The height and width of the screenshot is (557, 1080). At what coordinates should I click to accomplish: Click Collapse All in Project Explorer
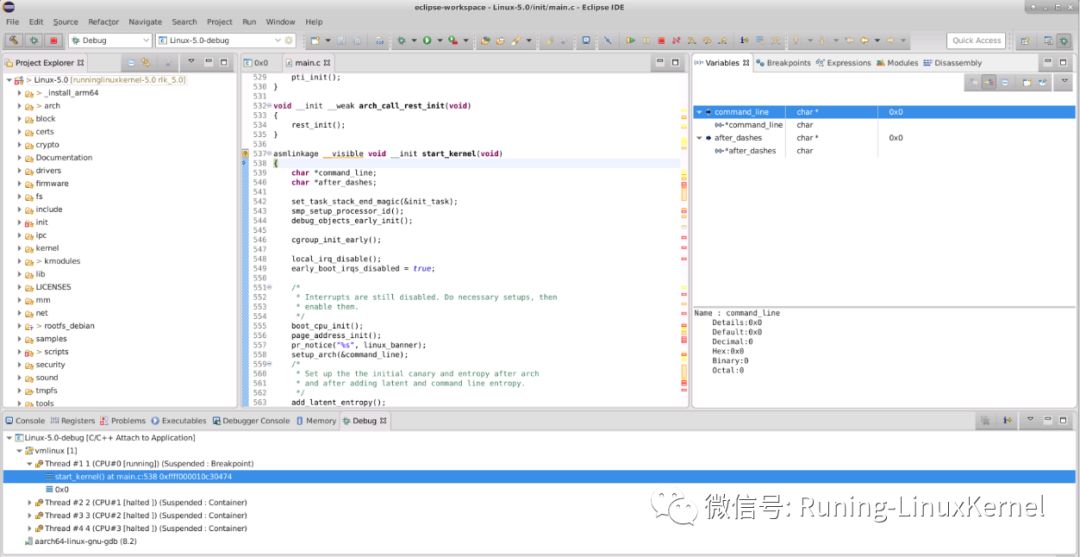tap(131, 62)
